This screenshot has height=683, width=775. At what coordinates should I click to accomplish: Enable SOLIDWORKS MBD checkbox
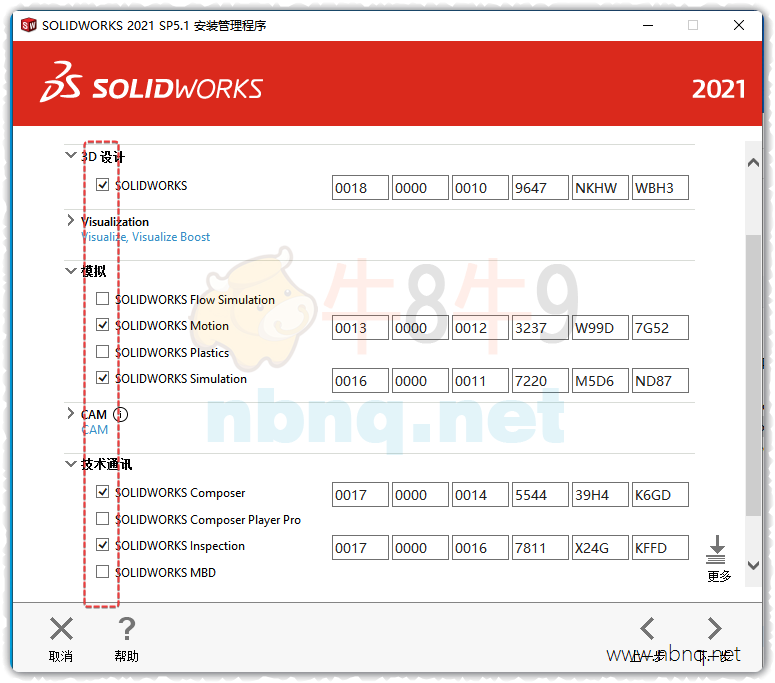(x=102, y=571)
